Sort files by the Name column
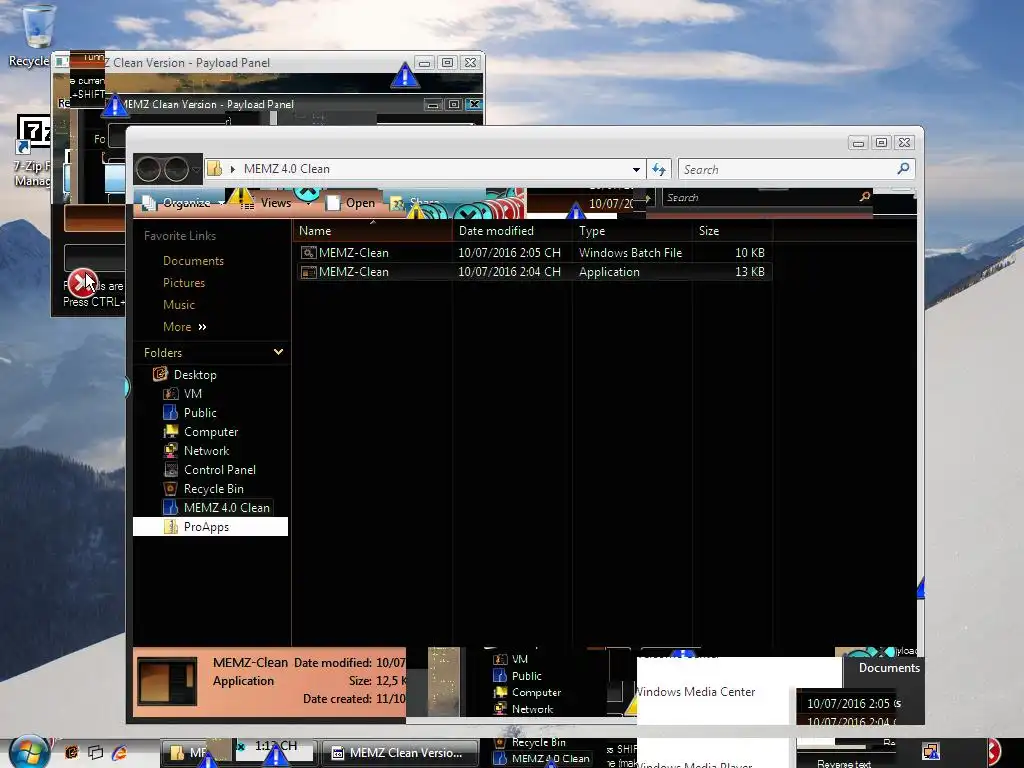1024x768 pixels. (372, 231)
